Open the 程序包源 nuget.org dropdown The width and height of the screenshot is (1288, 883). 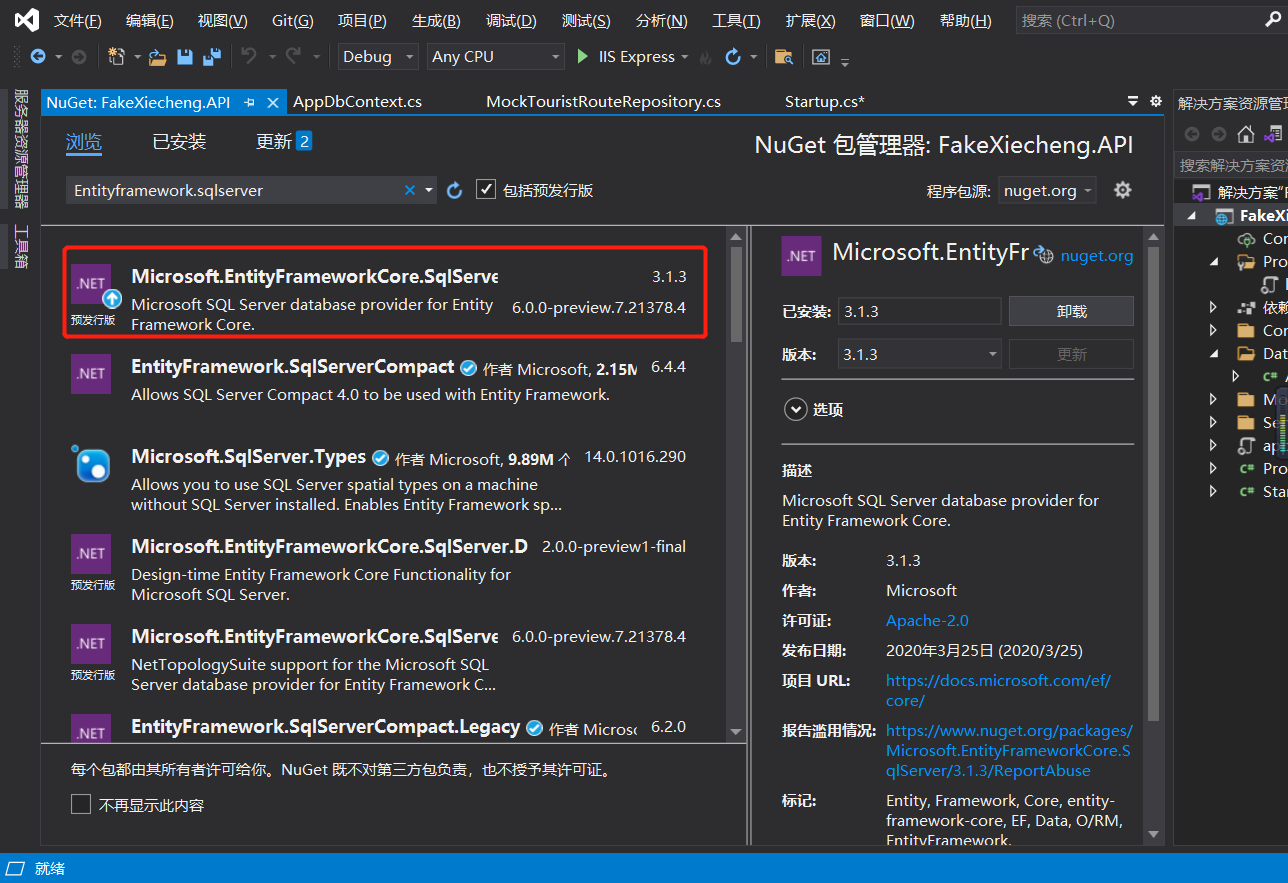(x=1047, y=190)
